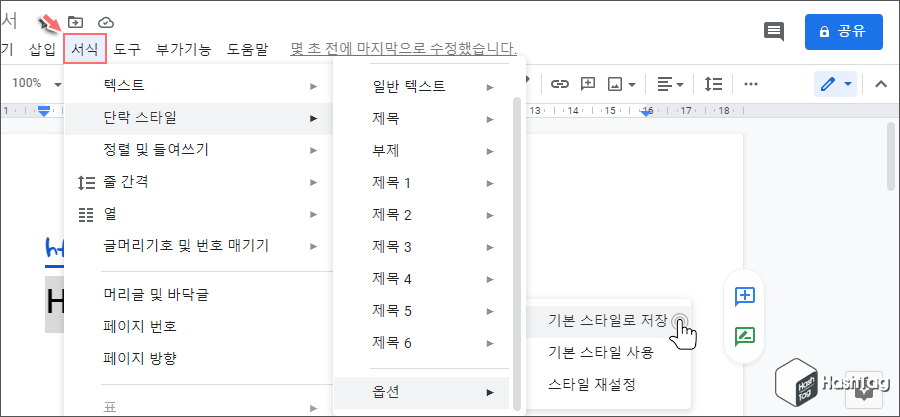Click the three-dot more options icon

pyautogui.click(x=751, y=84)
